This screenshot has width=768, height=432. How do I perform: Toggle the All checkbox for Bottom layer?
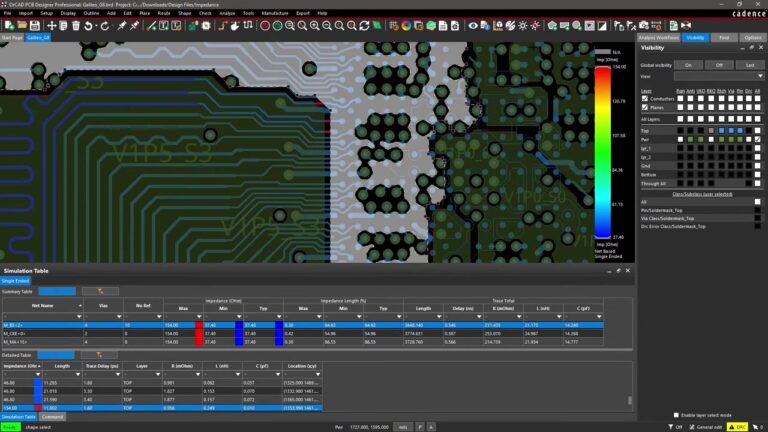click(758, 175)
